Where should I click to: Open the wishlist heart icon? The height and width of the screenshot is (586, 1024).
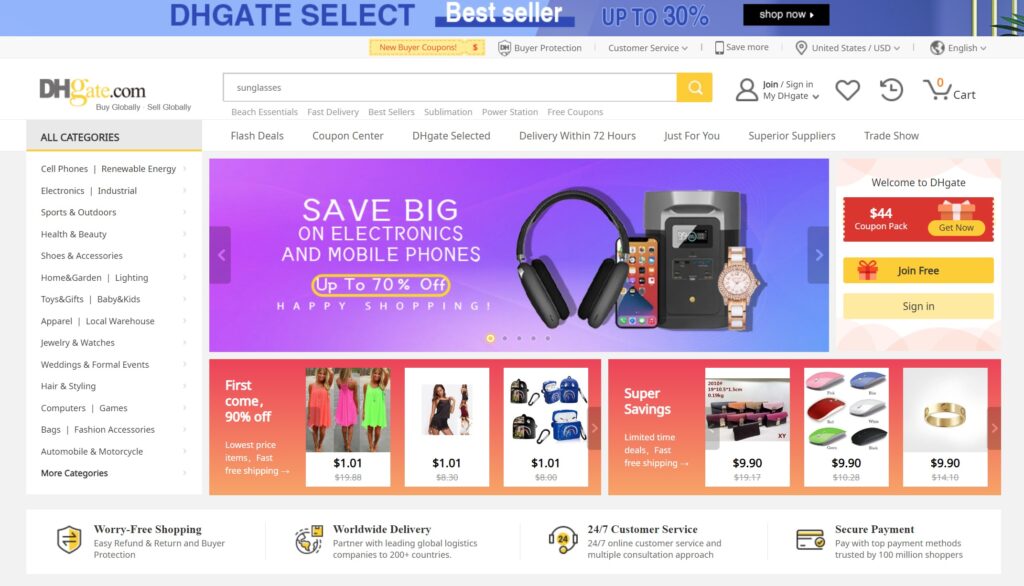click(x=847, y=90)
